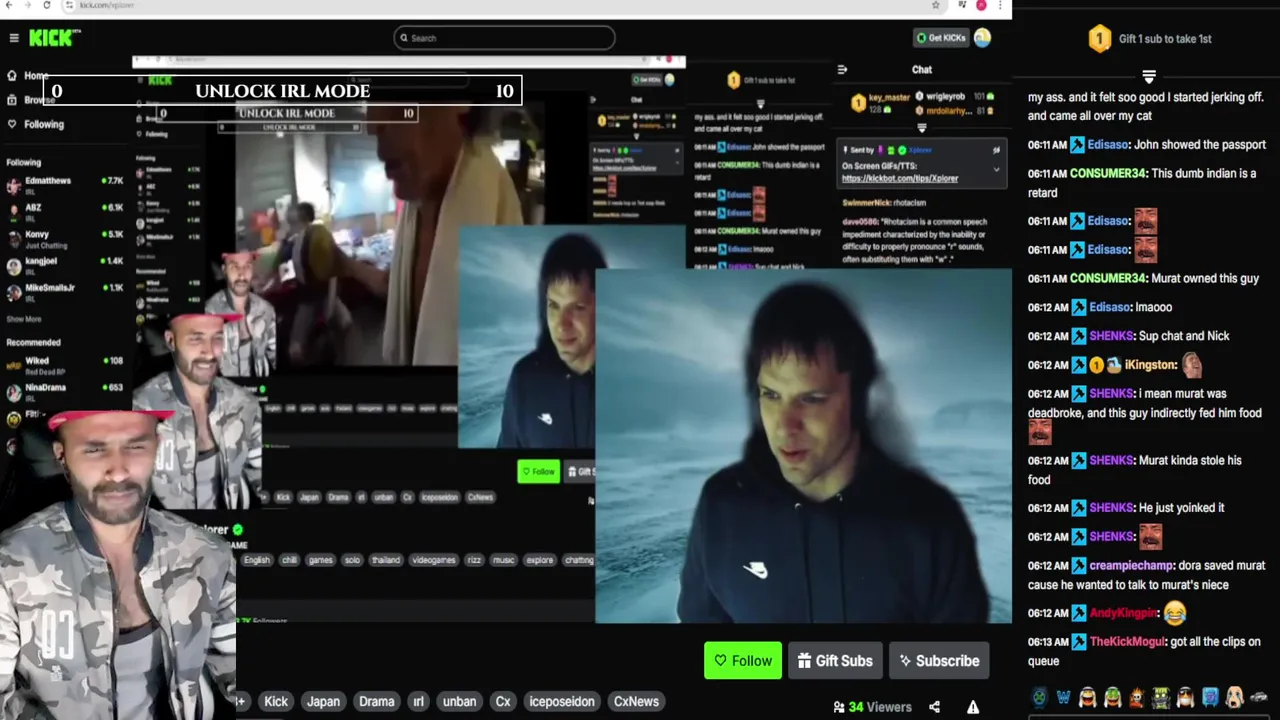
Task: Click the large green Follow button
Action: pos(743,661)
